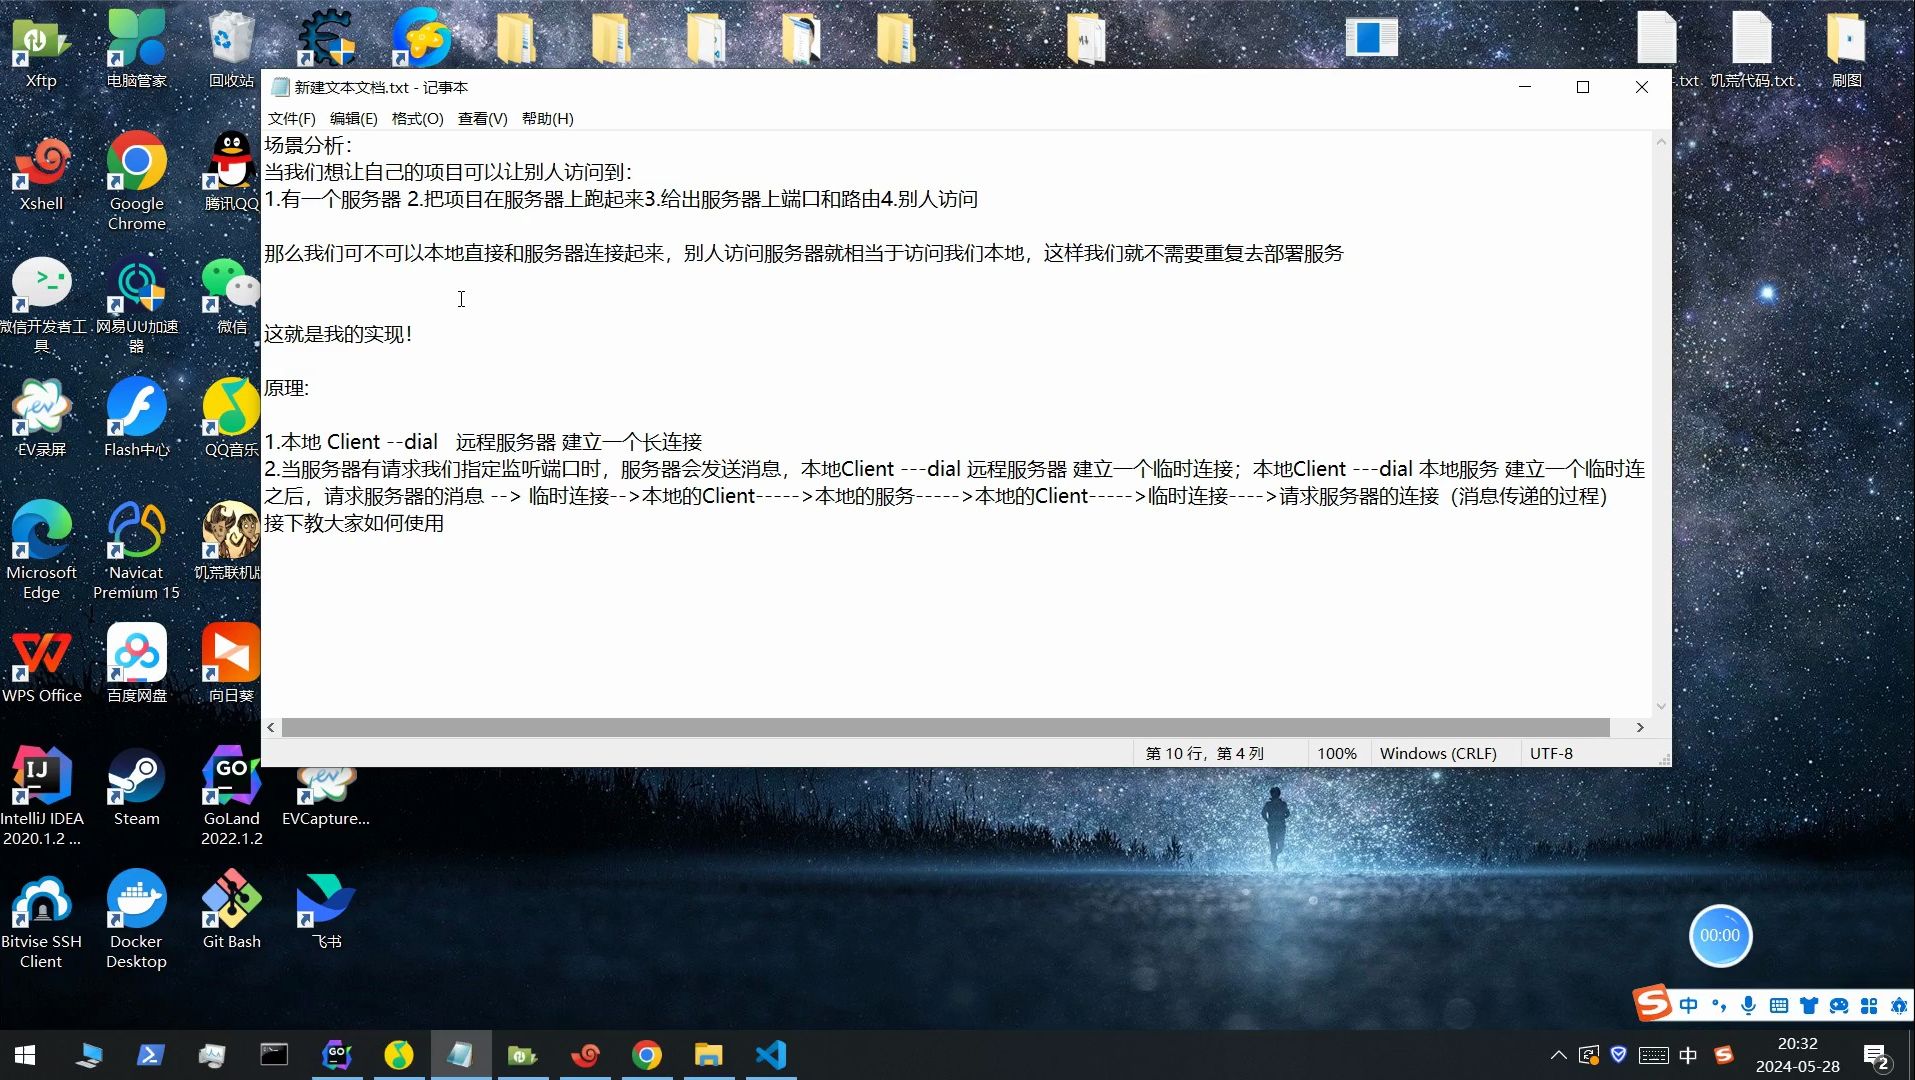
Task: Open Visual Studio Code from the taskbar
Action: pyautogui.click(x=770, y=1054)
